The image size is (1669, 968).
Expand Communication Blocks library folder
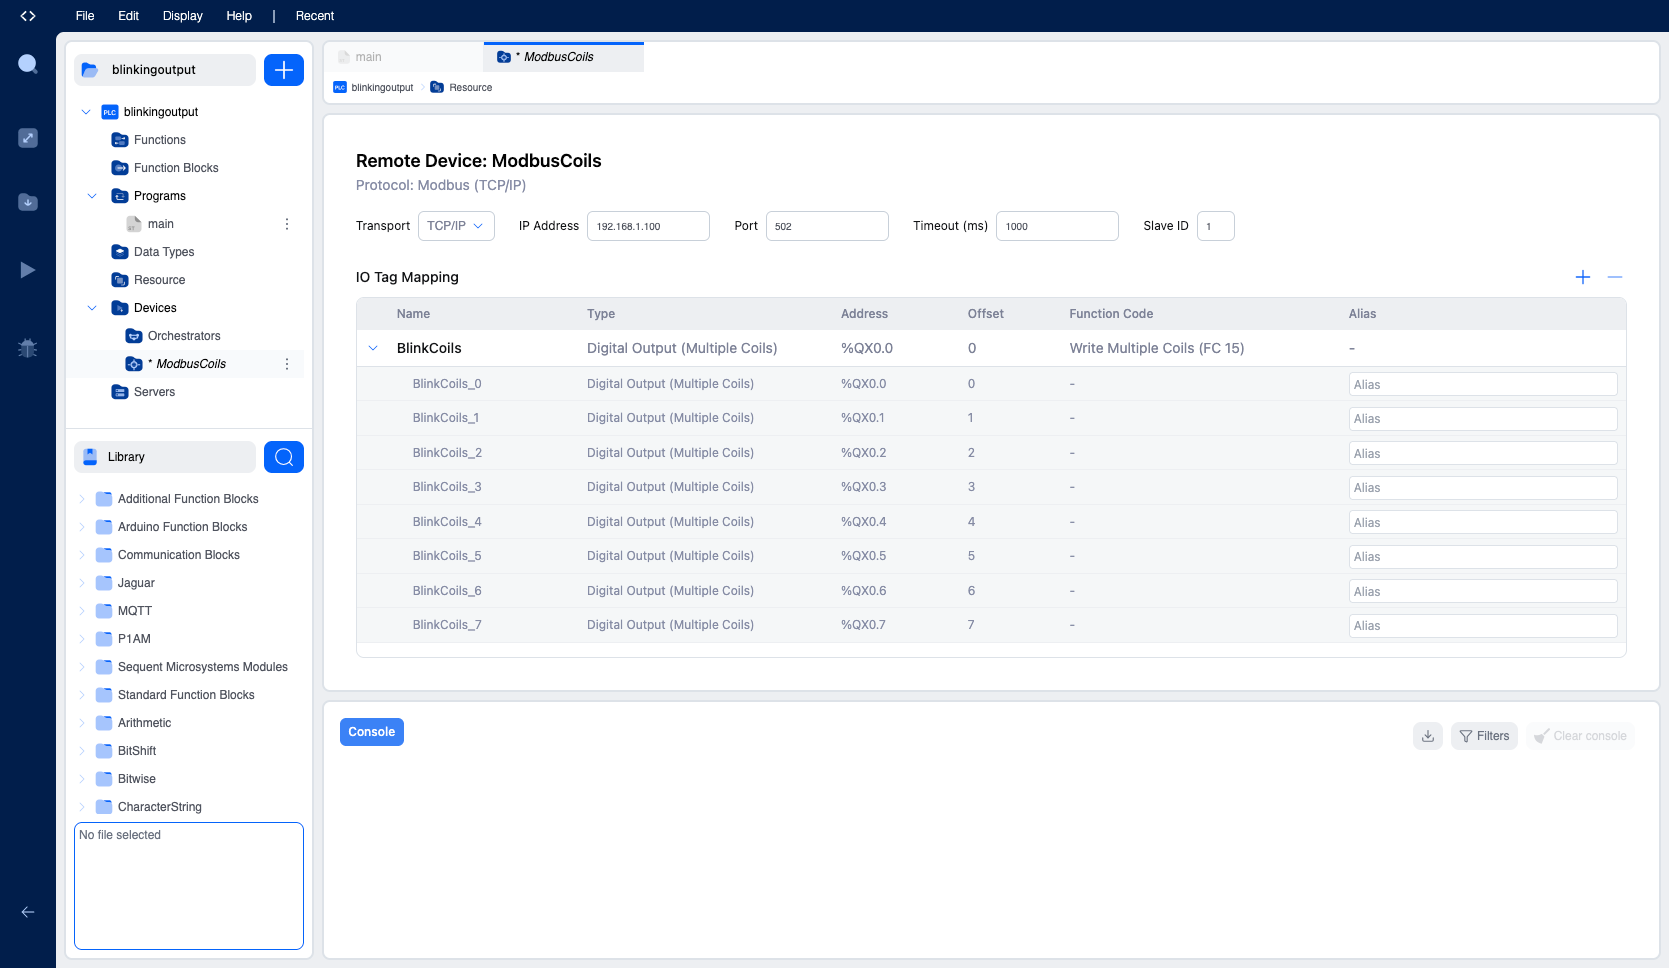point(82,555)
